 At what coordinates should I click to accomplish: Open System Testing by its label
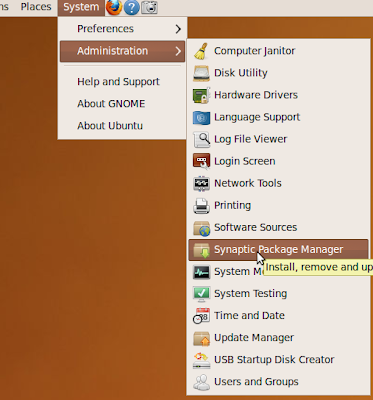click(250, 294)
